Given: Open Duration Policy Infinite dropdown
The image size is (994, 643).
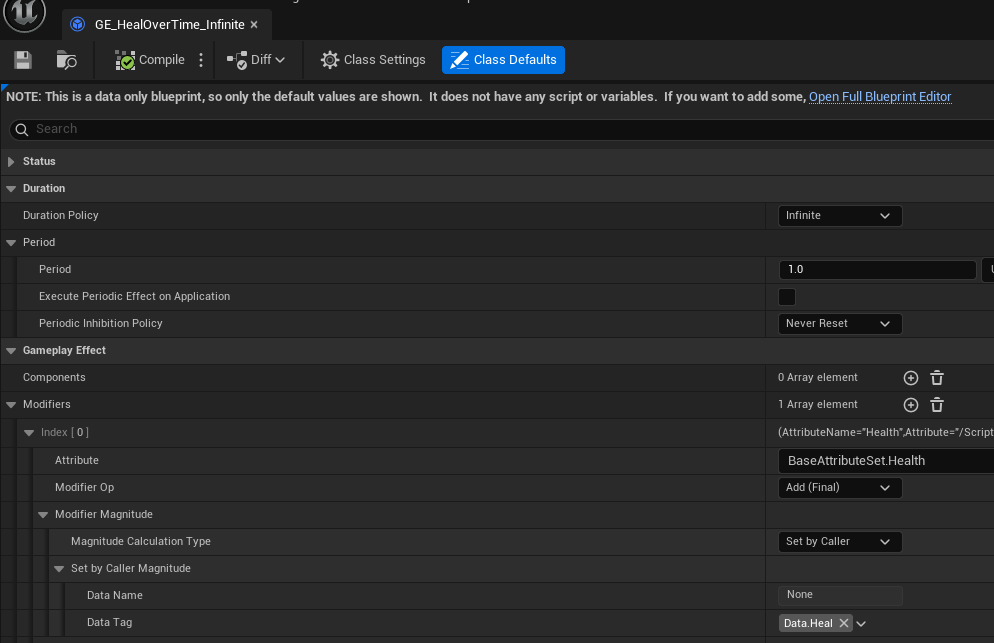Looking at the screenshot, I should point(839,216).
